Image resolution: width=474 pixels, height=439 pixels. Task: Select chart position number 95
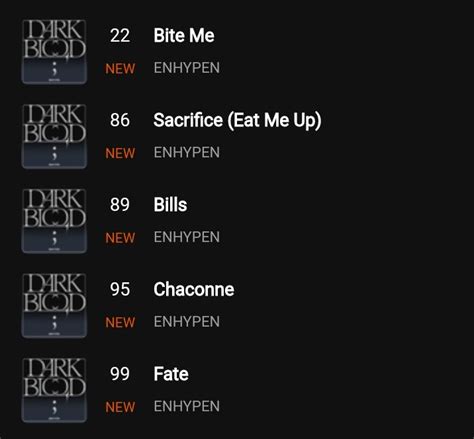pyautogui.click(x=120, y=289)
